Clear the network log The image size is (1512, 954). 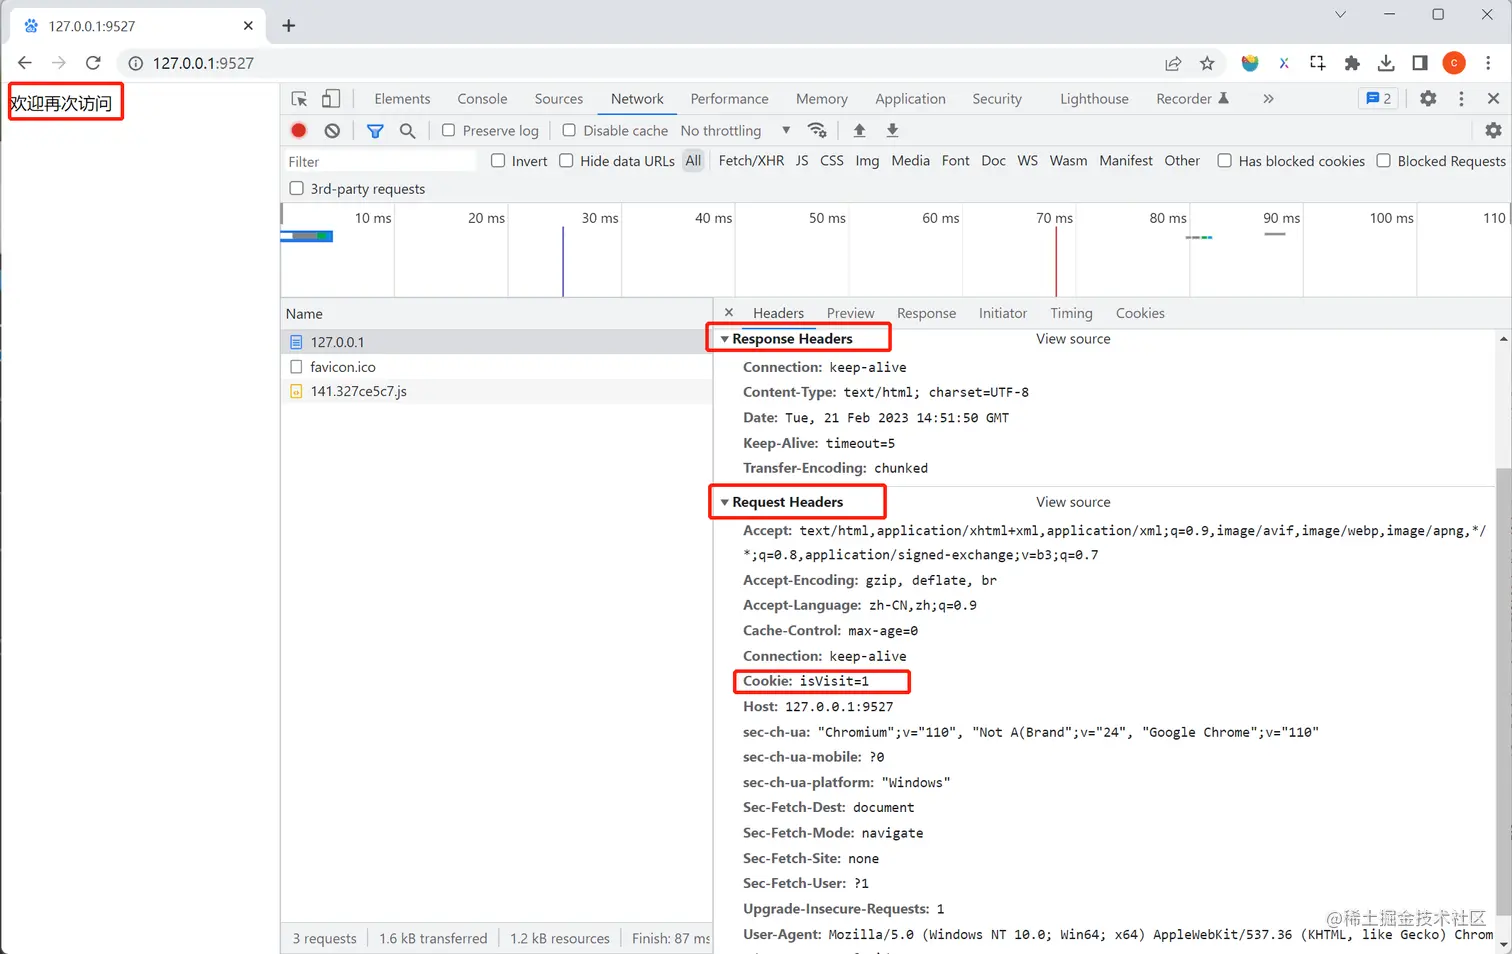[332, 131]
